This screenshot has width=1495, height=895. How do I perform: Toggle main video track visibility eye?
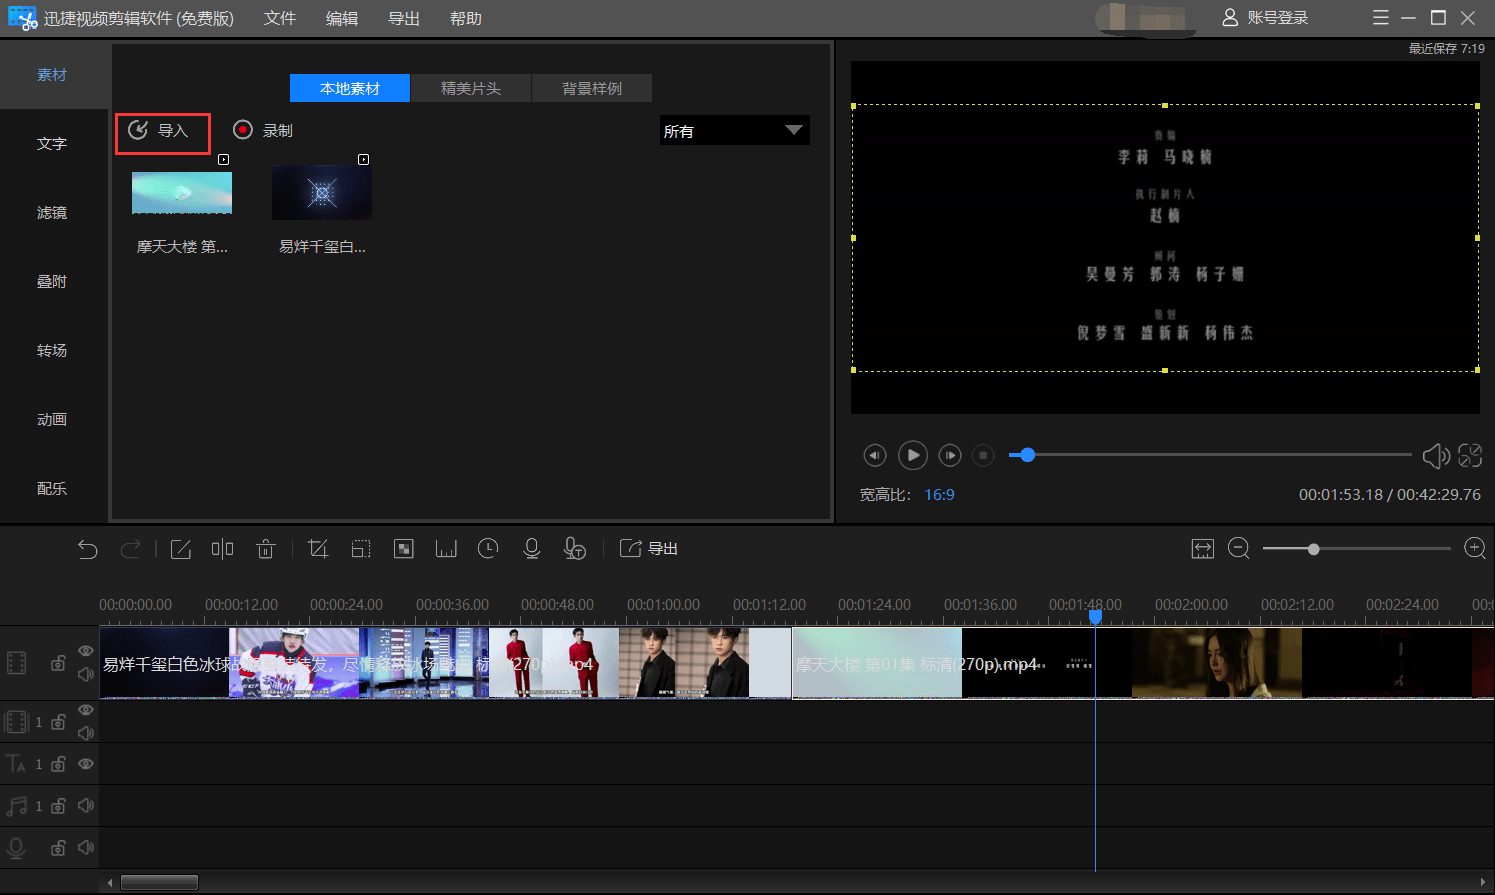click(x=86, y=651)
